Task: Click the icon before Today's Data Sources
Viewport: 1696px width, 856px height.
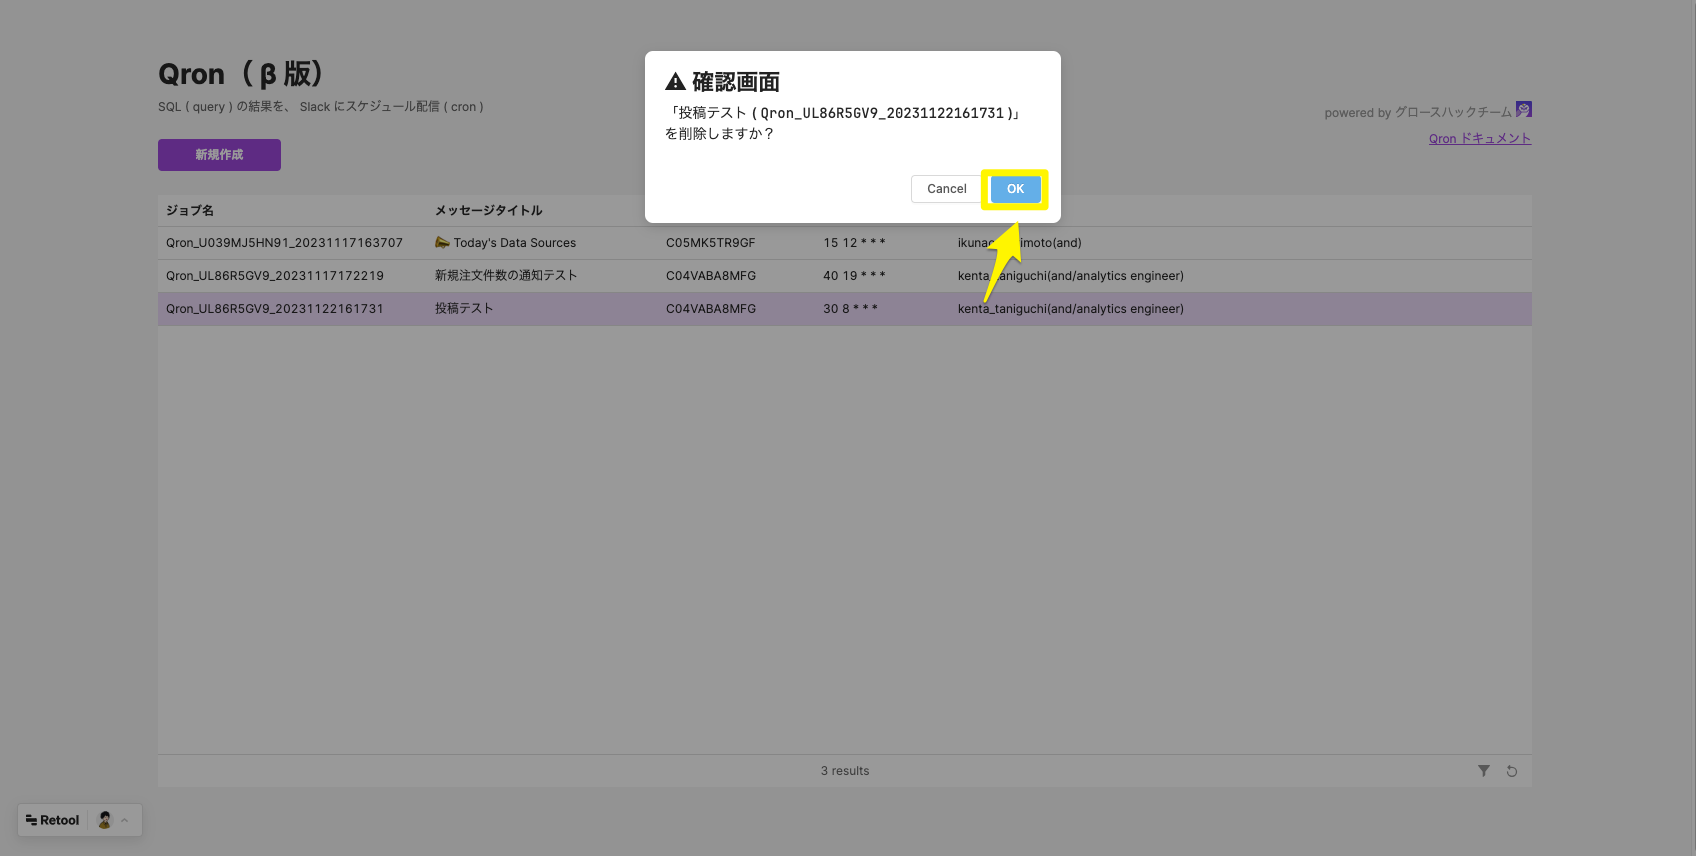Action: point(442,243)
